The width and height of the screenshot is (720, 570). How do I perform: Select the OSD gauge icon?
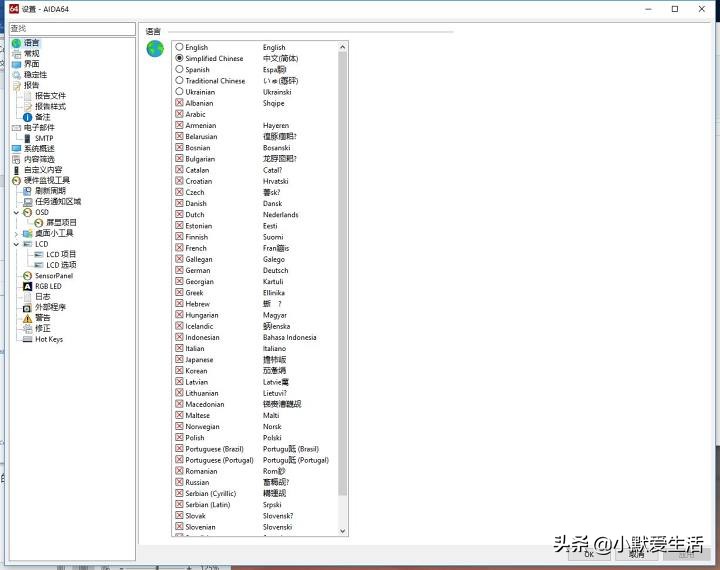[x=28, y=212]
